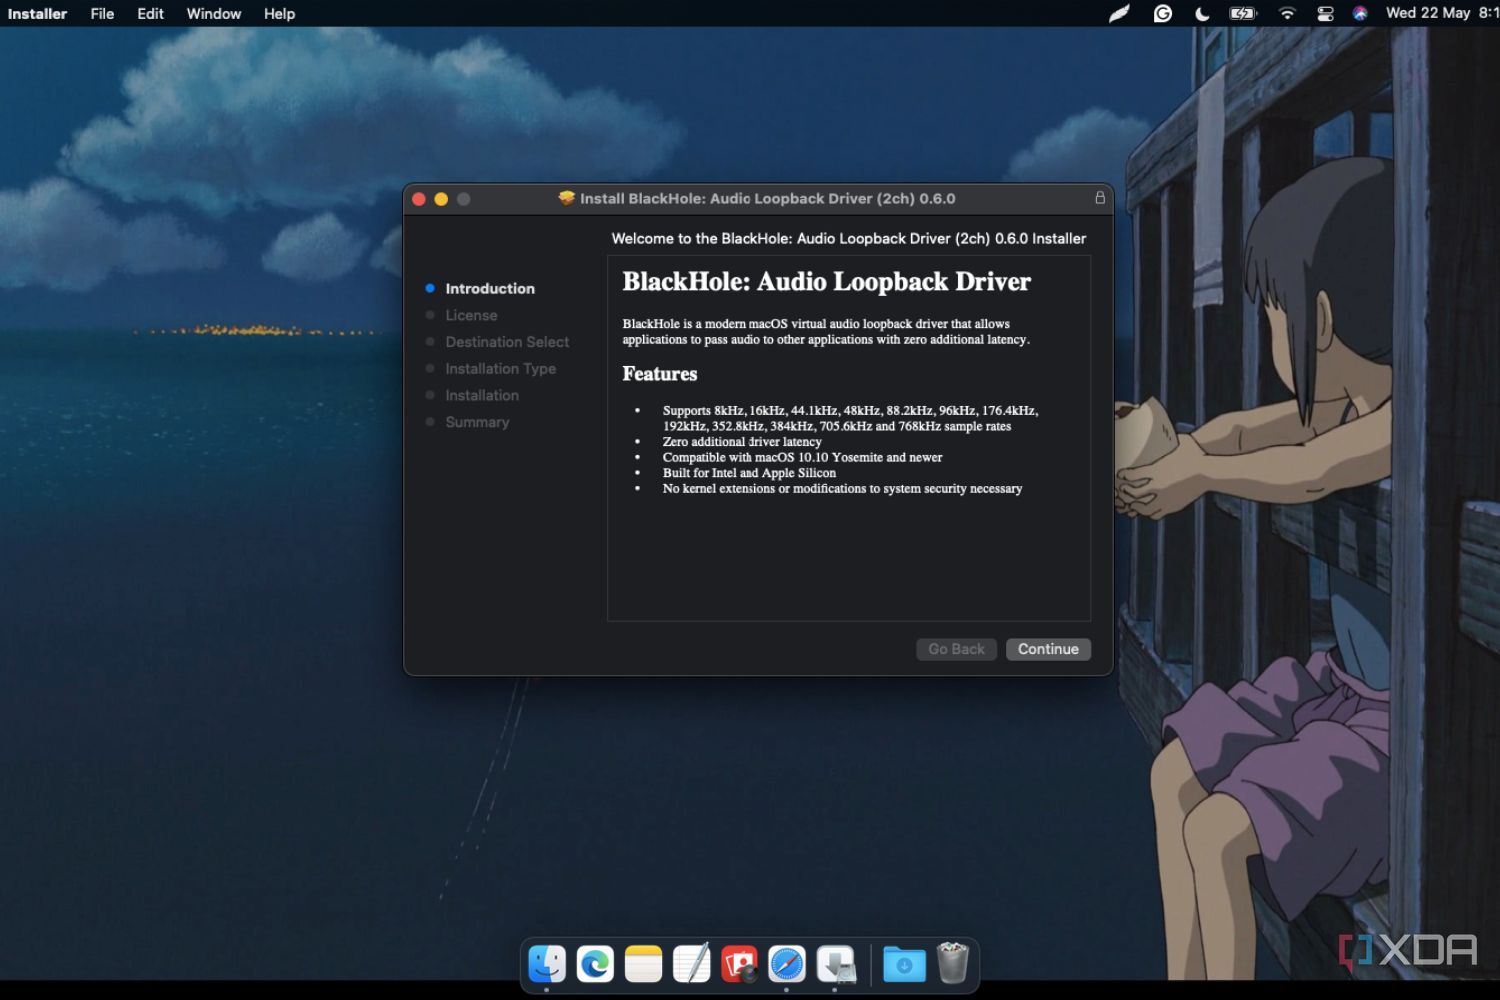Open the Trash in the Dock
This screenshot has width=1500, height=1000.
(953, 963)
